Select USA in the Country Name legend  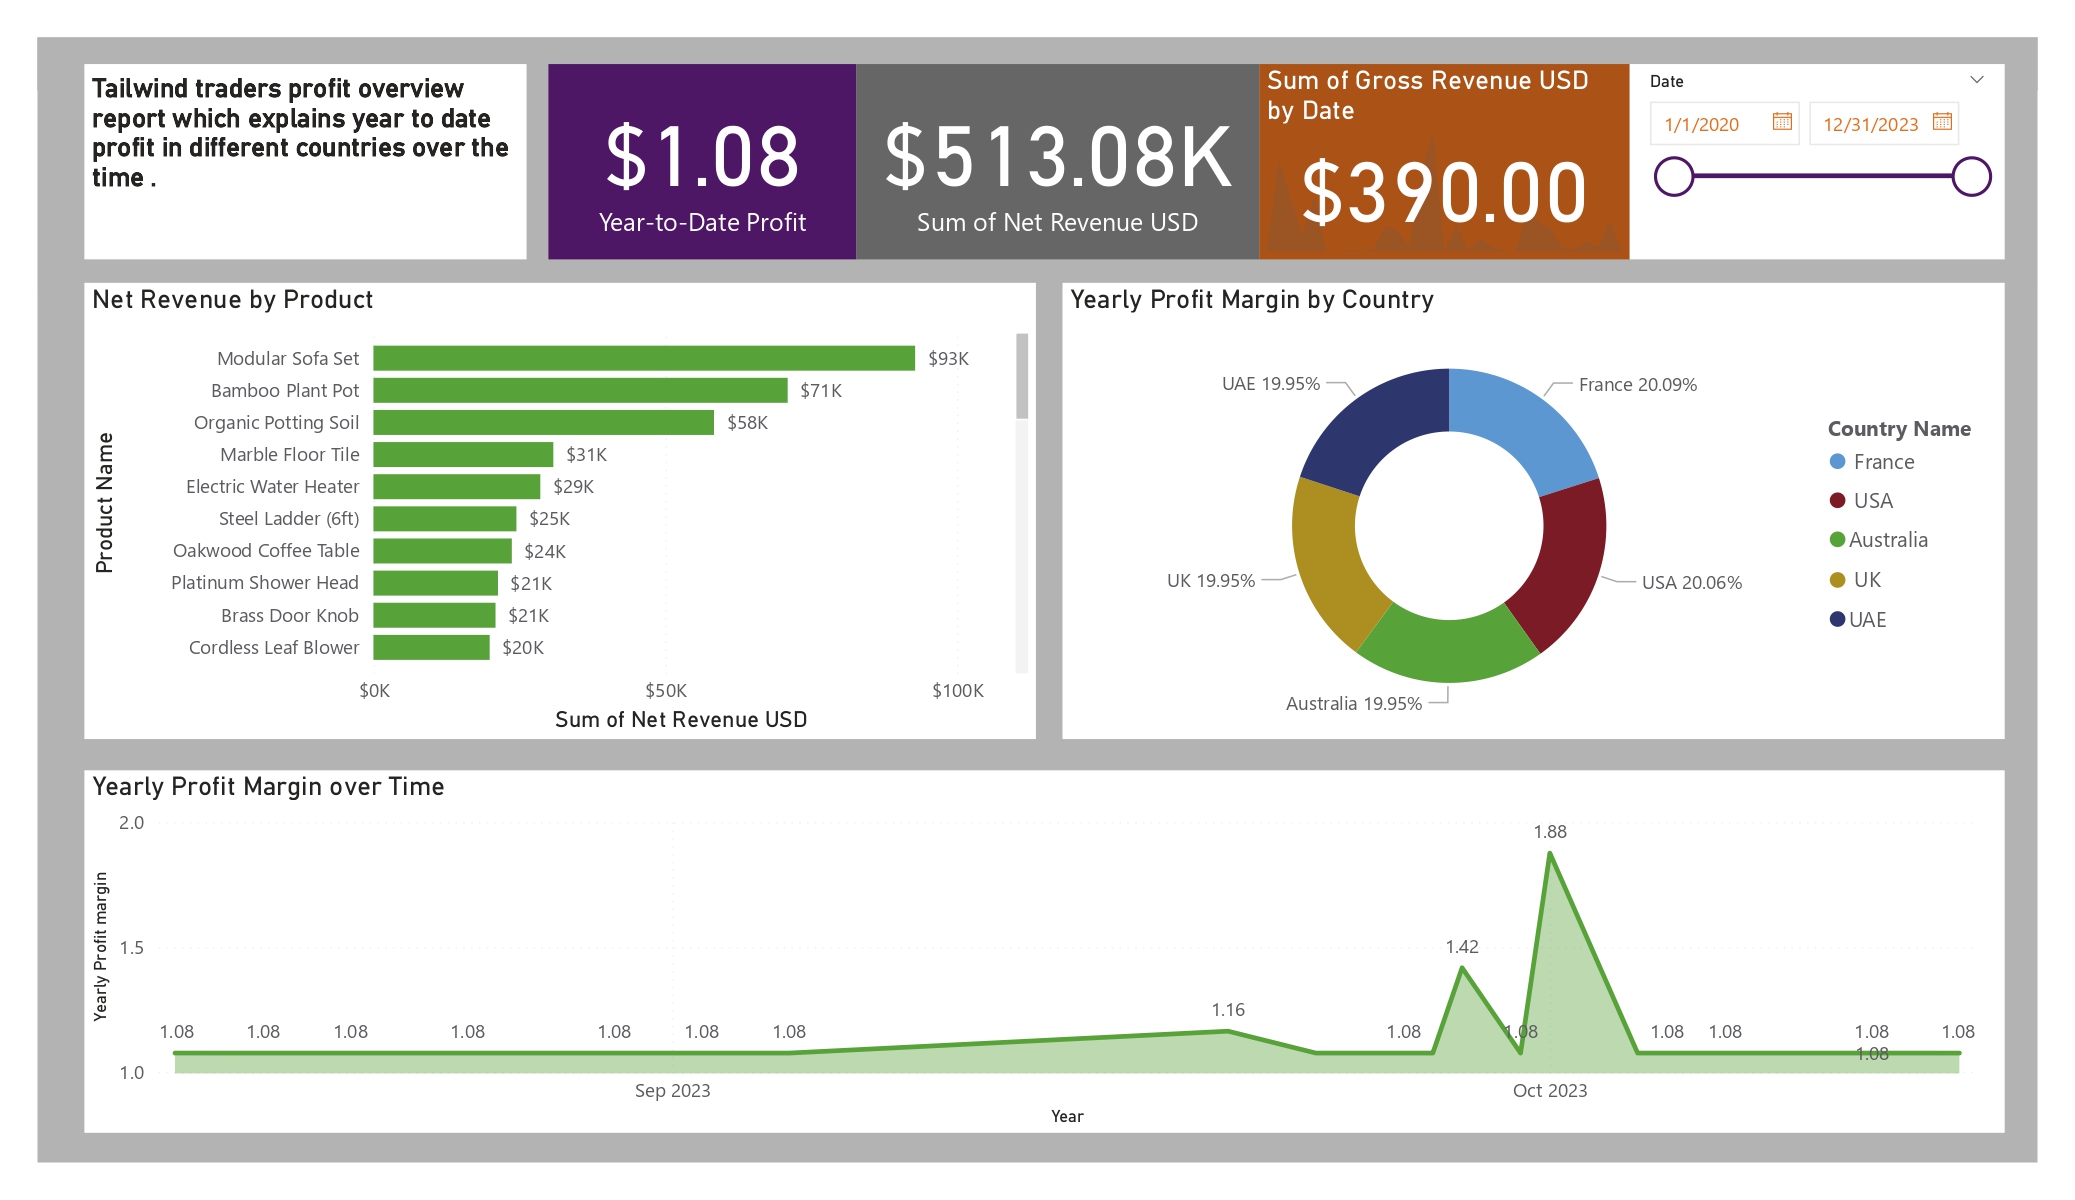(1861, 501)
